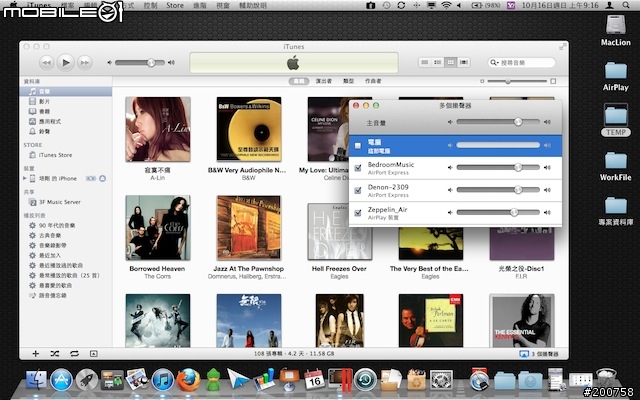Image resolution: width=640 pixels, height=400 pixels.
Task: Select the Genres (類型) grid tab
Action: click(349, 81)
